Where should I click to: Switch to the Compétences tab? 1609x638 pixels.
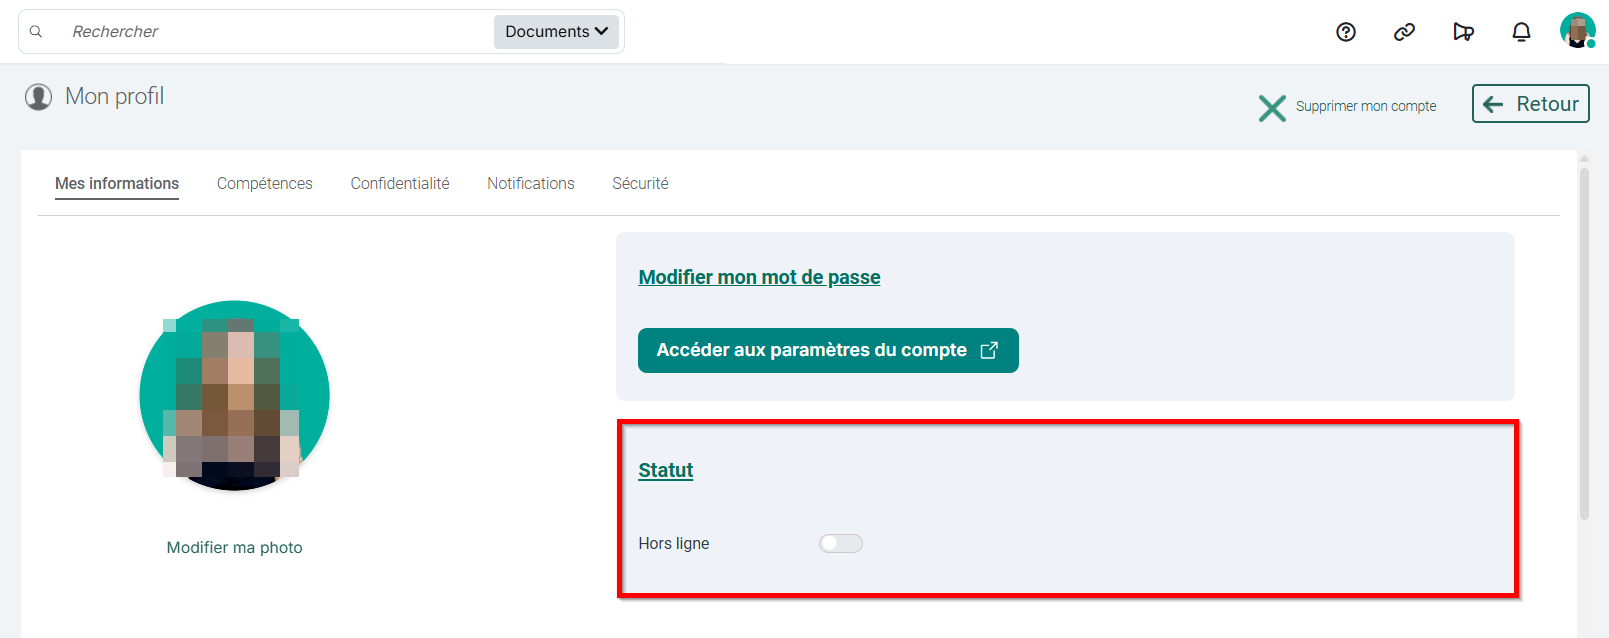tap(265, 184)
